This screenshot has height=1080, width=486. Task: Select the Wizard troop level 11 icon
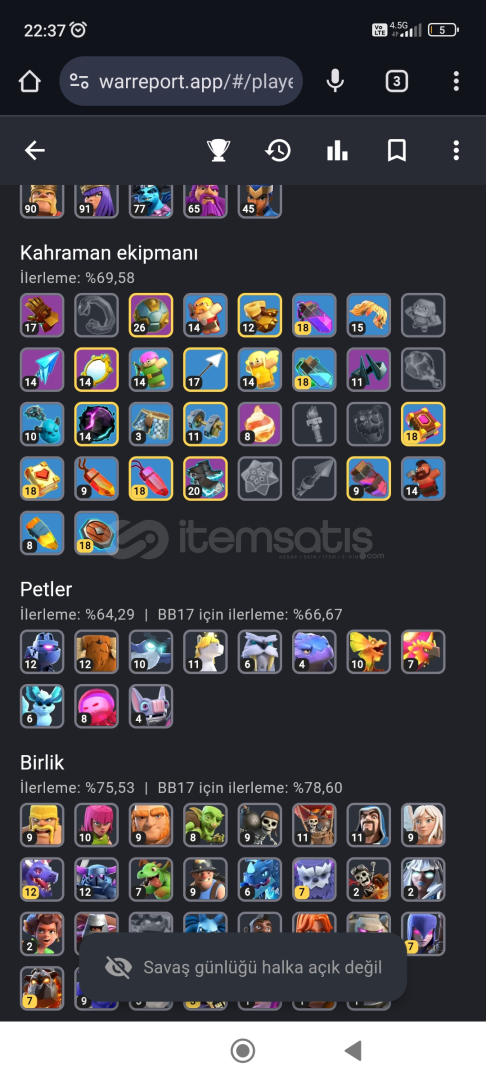click(369, 824)
